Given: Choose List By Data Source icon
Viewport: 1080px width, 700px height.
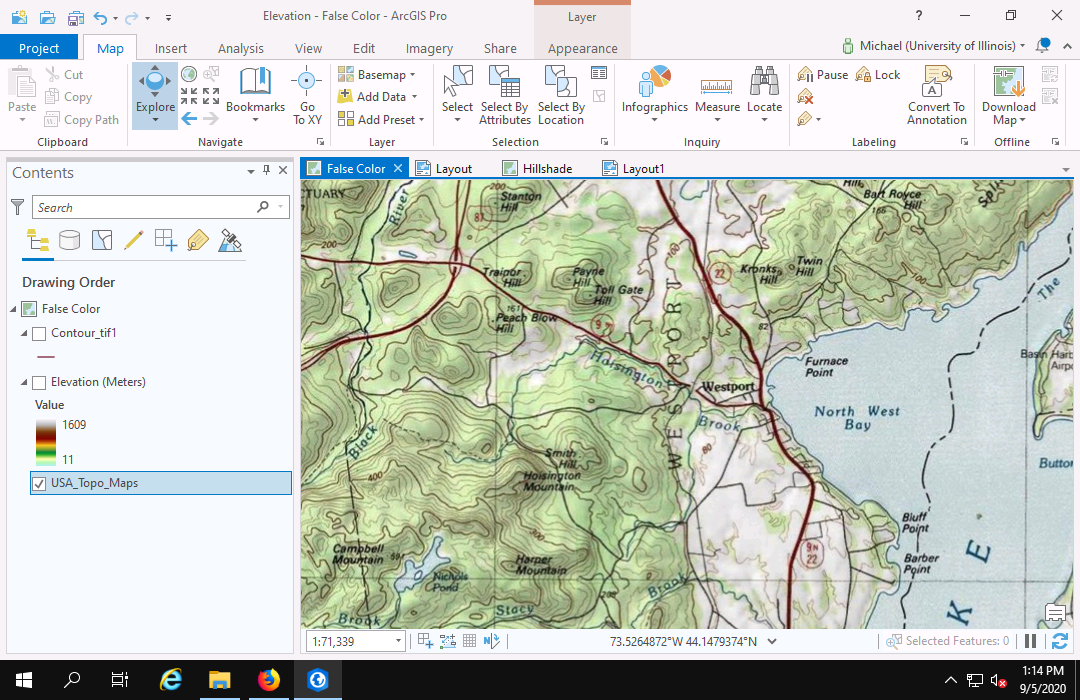Looking at the screenshot, I should click(69, 240).
